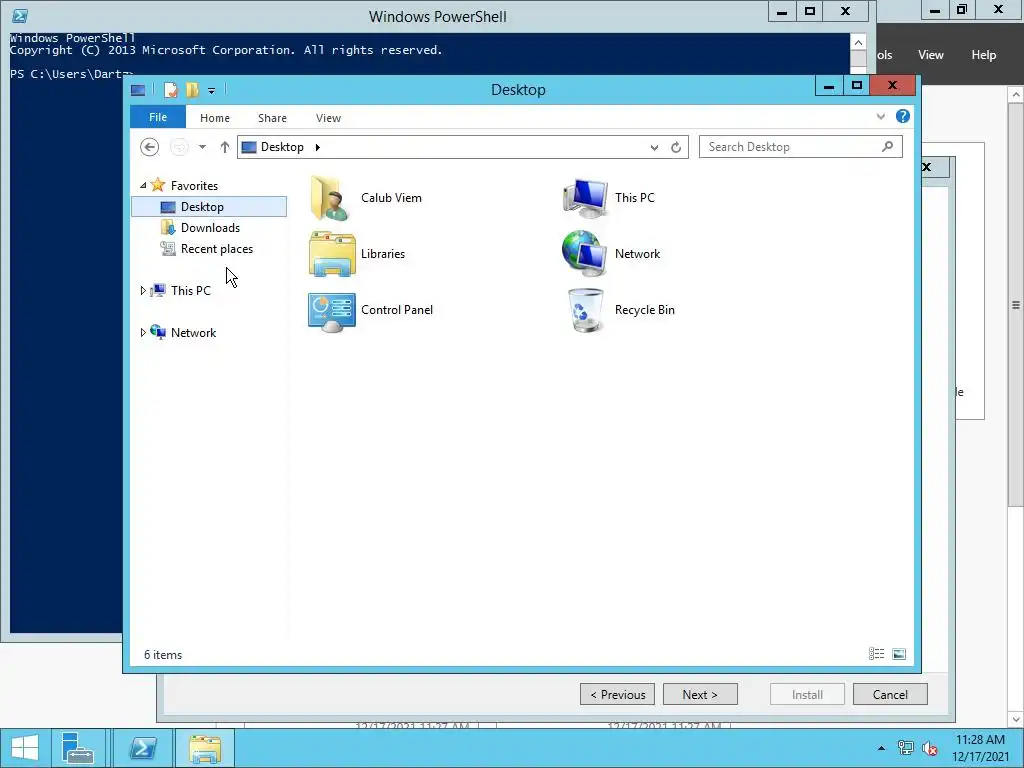Click the PowerShell scrollbar up arrow

858,42
